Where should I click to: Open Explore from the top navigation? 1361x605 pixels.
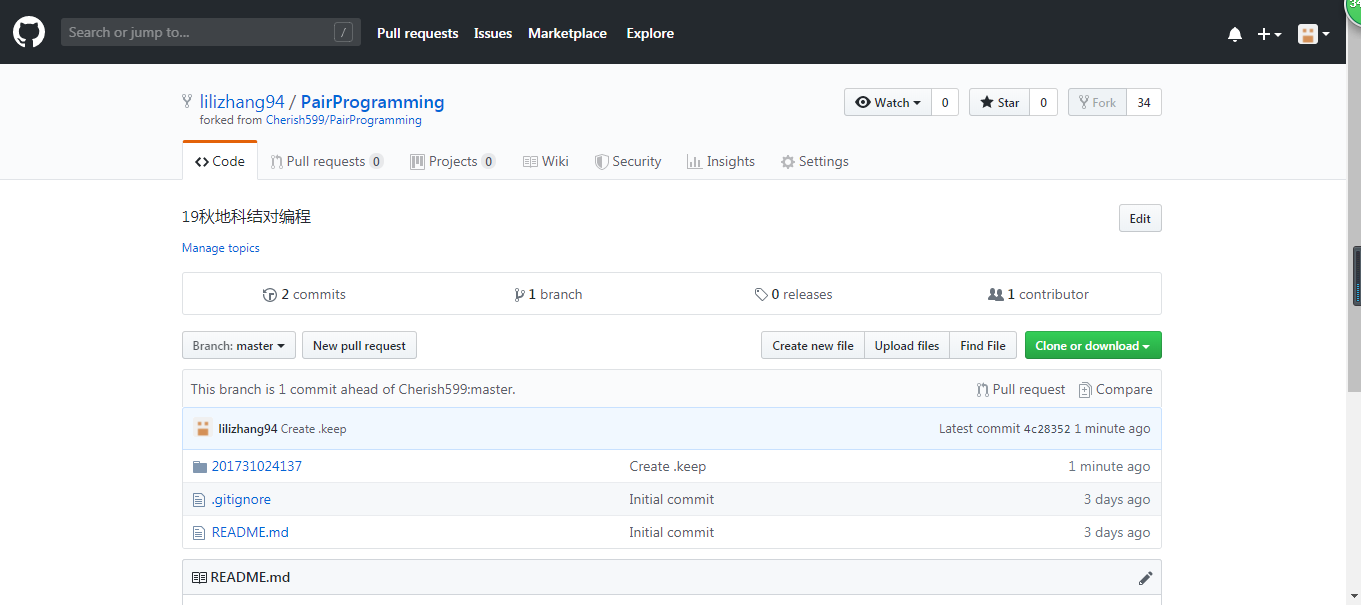pyautogui.click(x=650, y=33)
